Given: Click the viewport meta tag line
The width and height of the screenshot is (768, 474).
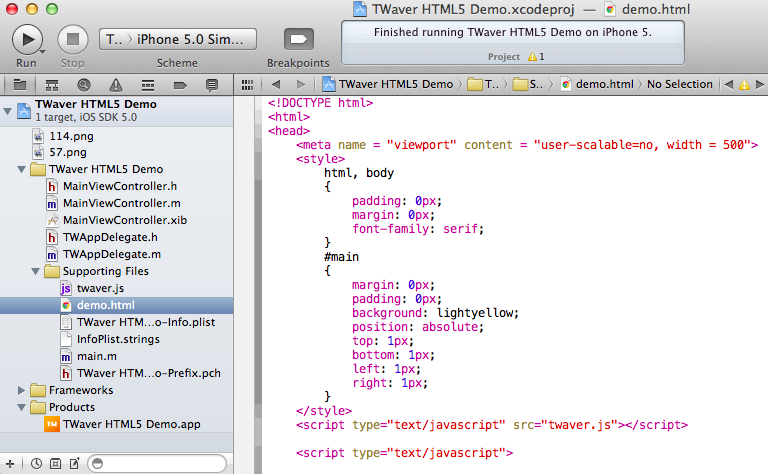Looking at the screenshot, I should (527, 145).
